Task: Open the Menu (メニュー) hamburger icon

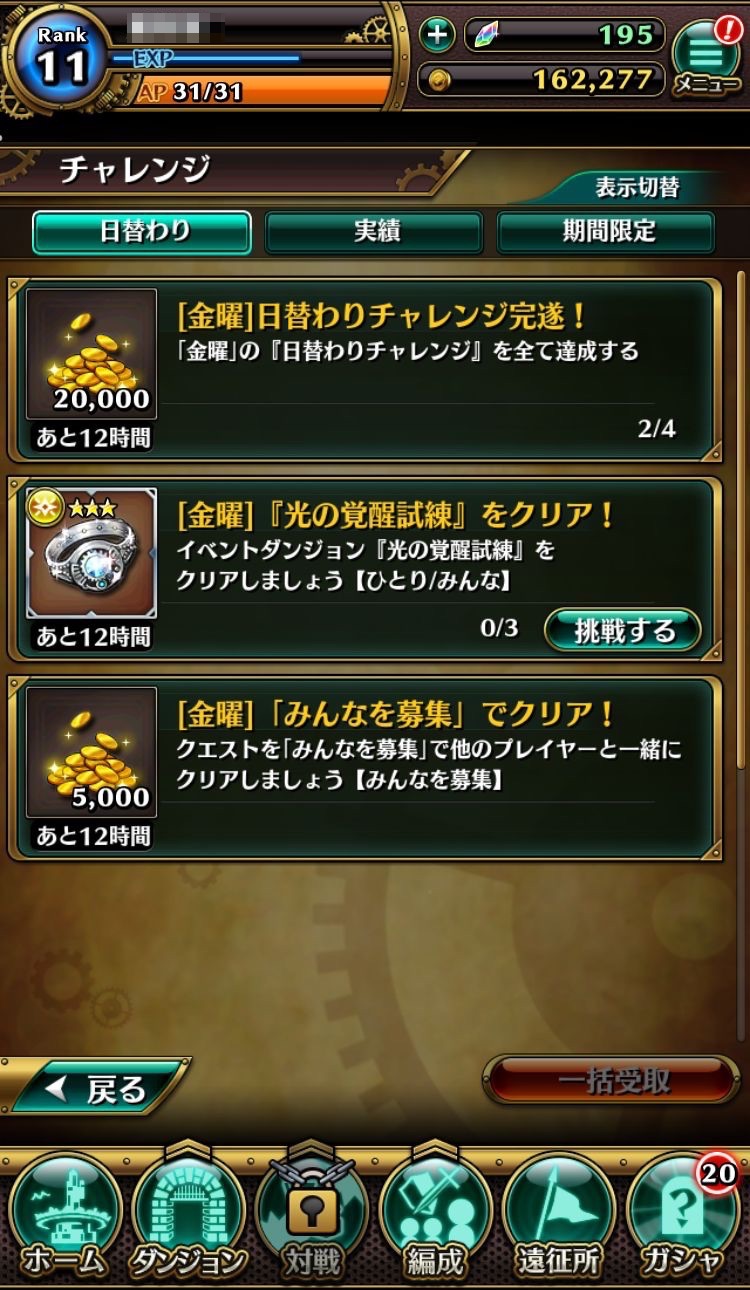Action: coord(707,56)
